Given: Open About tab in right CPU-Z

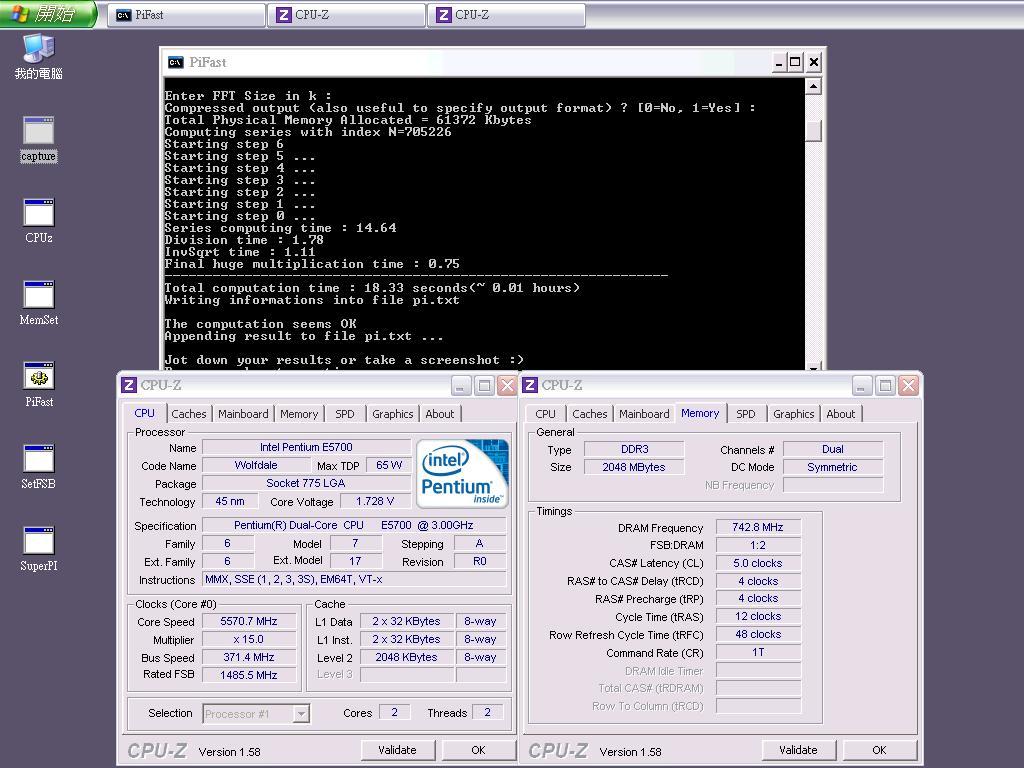Looking at the screenshot, I should coord(840,414).
